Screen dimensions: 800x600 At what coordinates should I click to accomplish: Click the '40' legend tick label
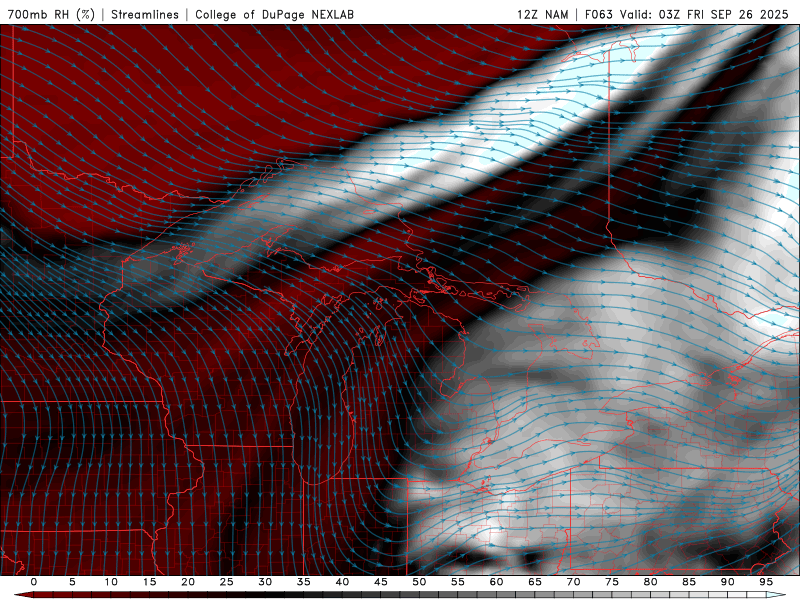[x=342, y=582]
